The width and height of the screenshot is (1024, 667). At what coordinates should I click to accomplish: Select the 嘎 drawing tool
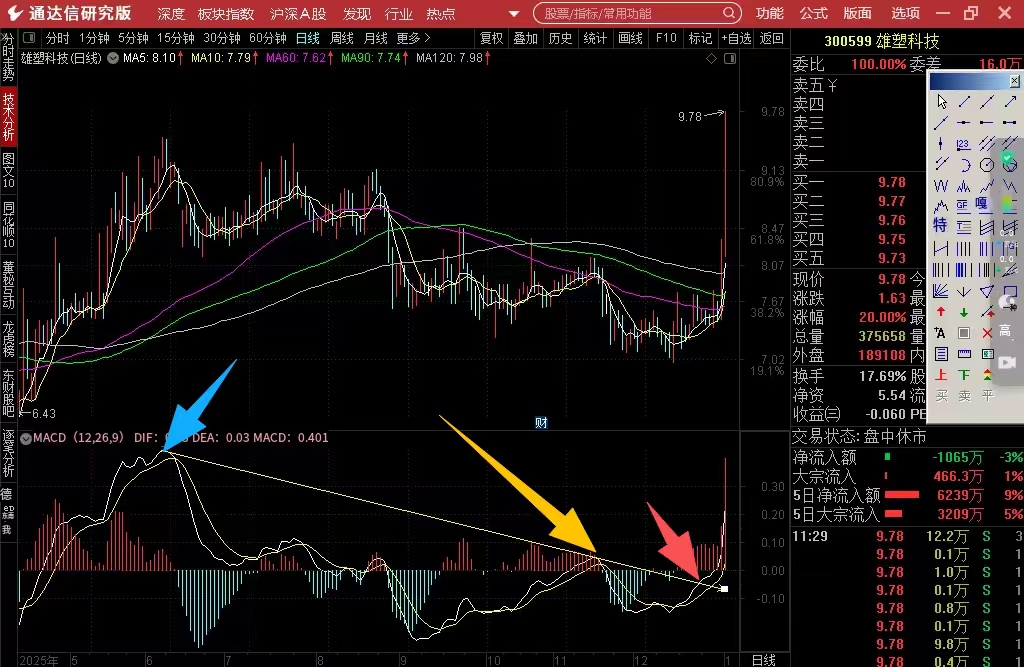(982, 204)
